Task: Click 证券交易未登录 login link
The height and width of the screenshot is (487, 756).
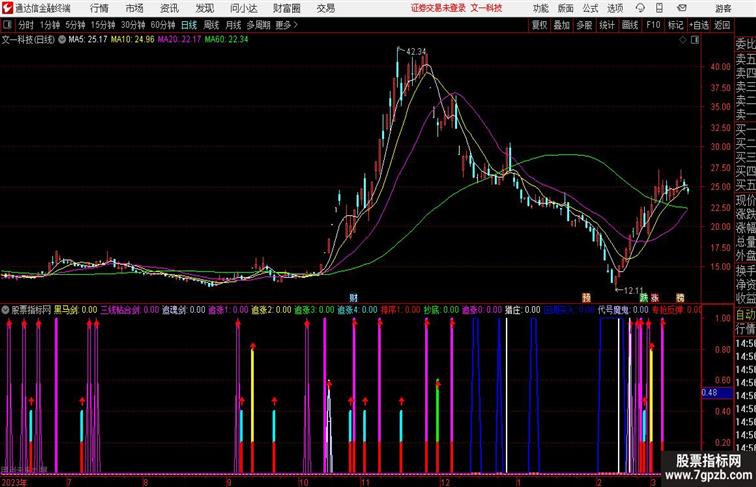Action: tap(438, 8)
